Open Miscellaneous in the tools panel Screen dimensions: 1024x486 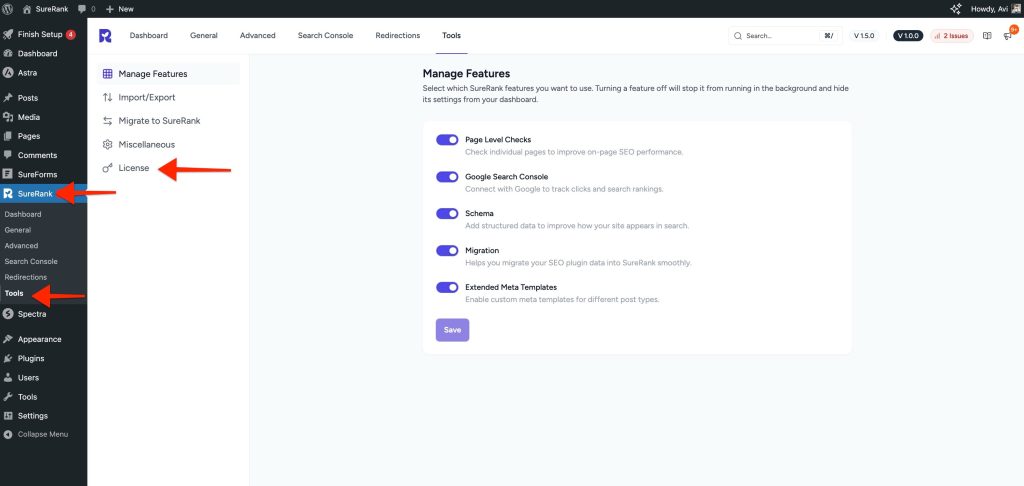pos(168,144)
